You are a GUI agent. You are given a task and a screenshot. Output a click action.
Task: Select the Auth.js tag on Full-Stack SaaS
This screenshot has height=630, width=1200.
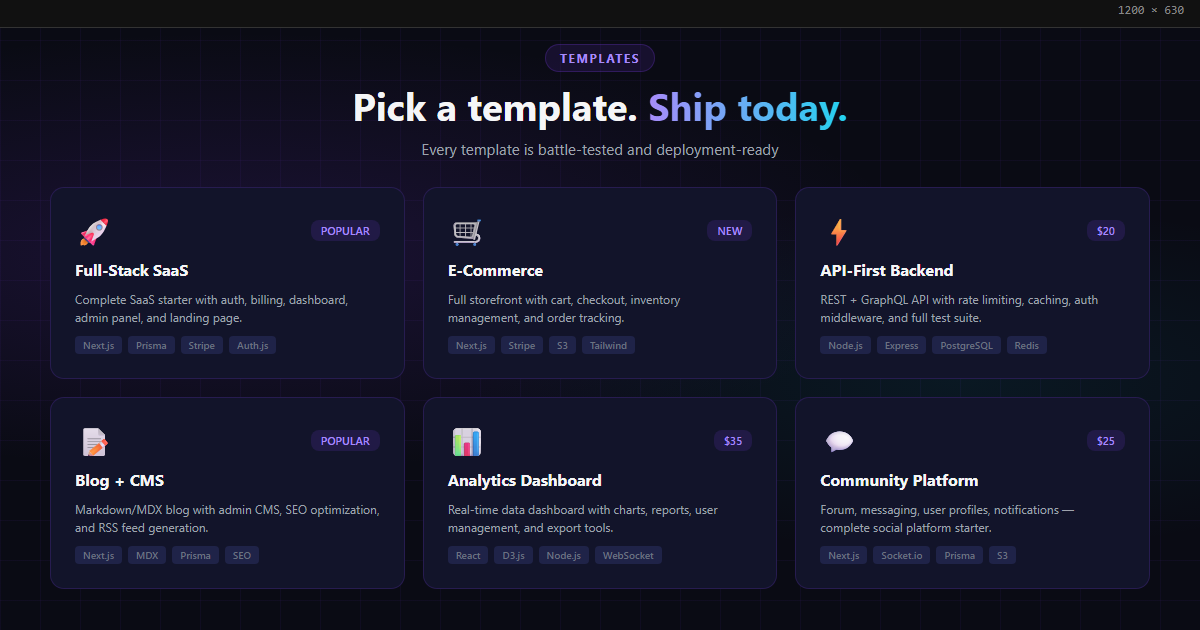(252, 345)
